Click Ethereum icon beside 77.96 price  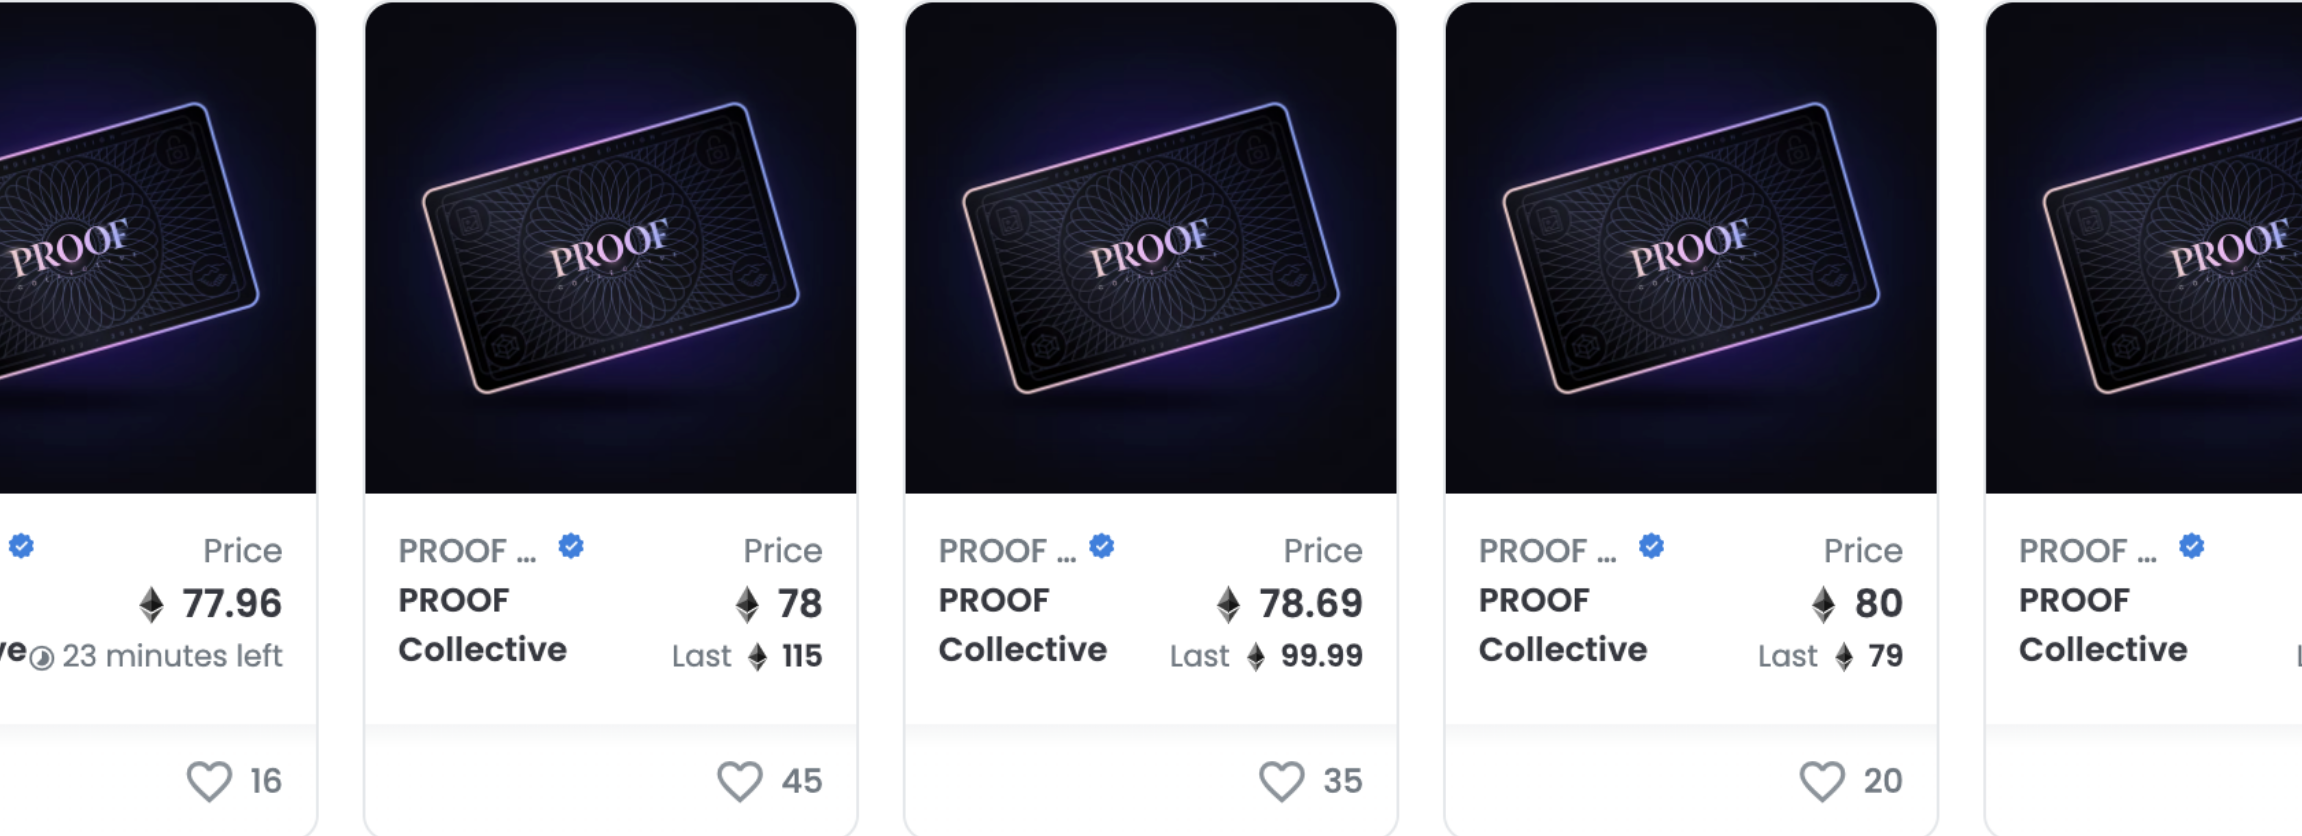[151, 604]
